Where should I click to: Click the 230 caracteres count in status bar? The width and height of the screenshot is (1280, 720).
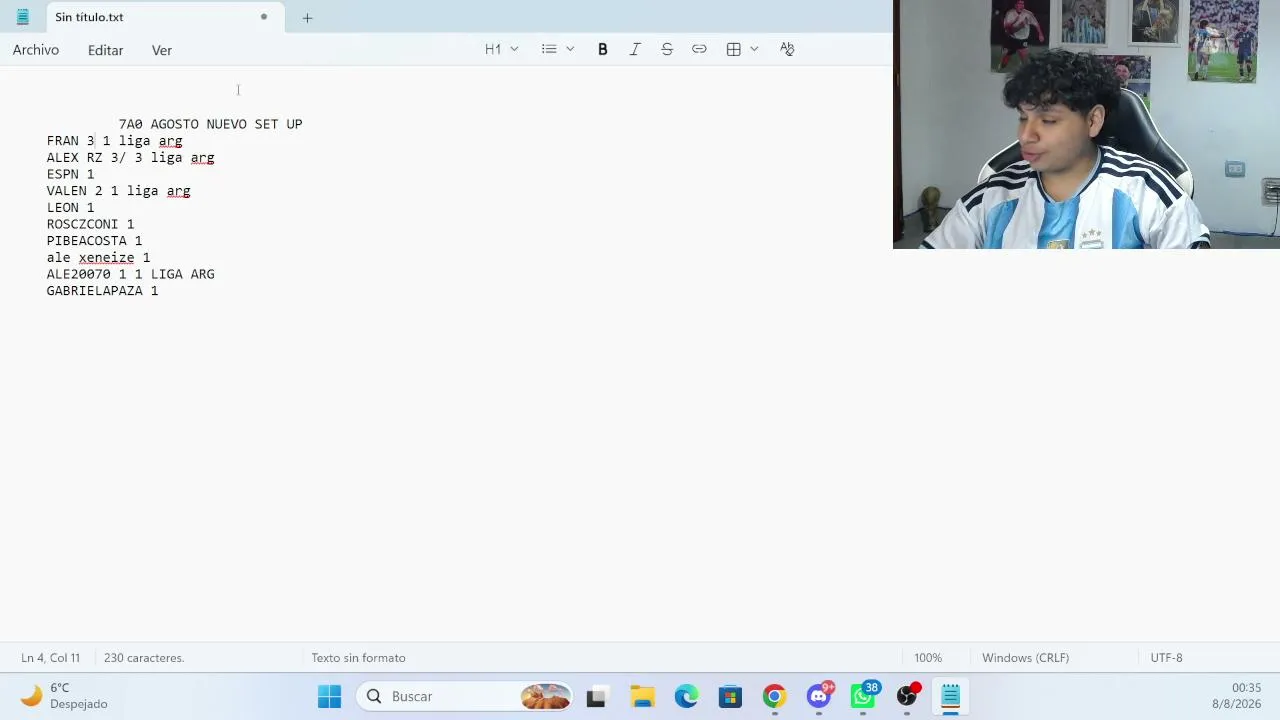(x=144, y=658)
